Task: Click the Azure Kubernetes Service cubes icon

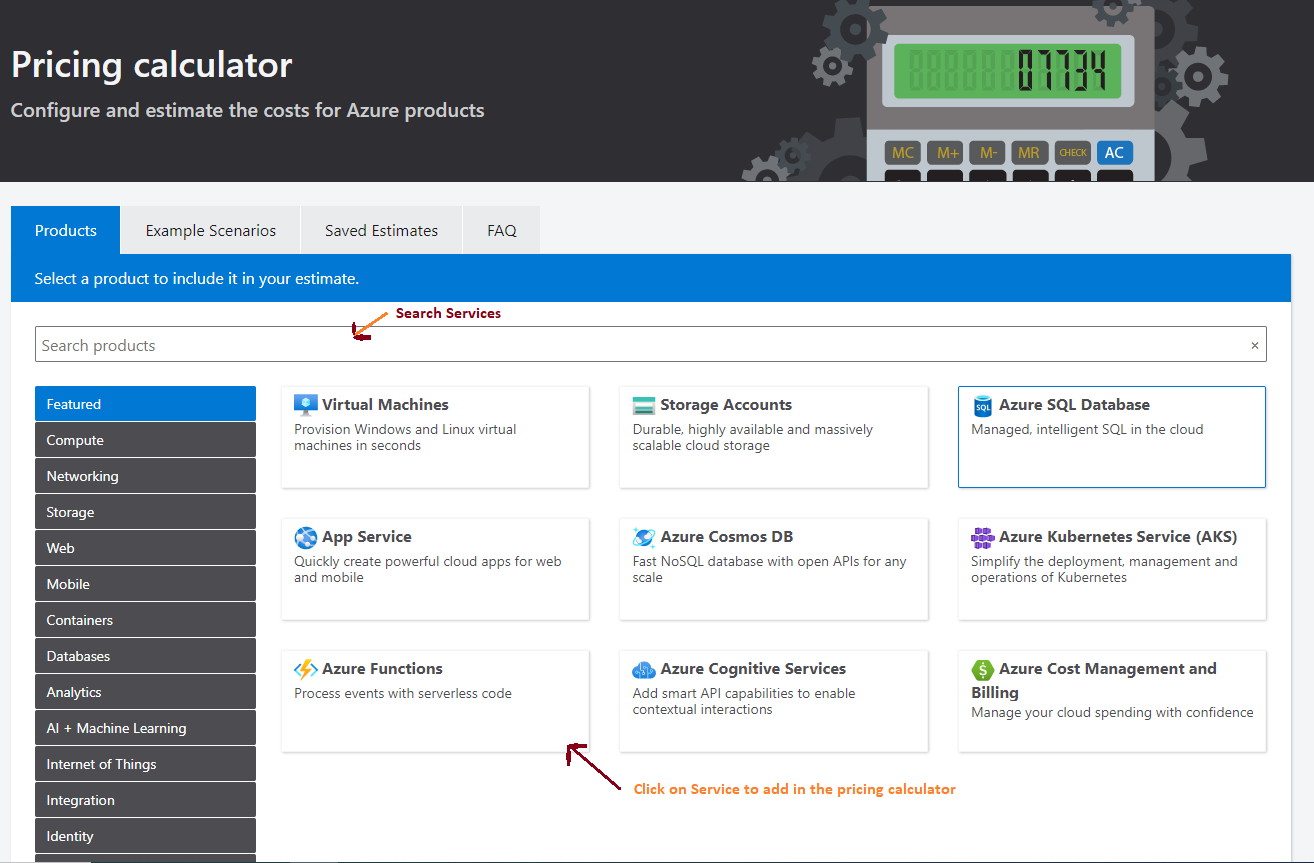Action: (x=983, y=537)
